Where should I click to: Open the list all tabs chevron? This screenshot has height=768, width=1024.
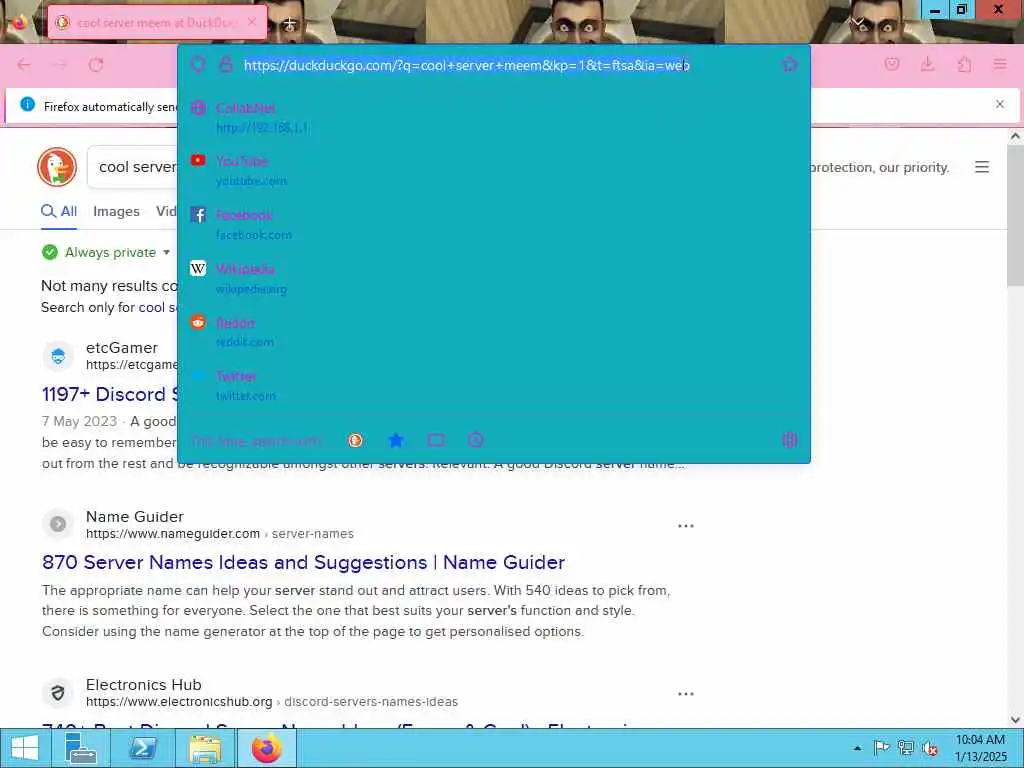pos(857,22)
